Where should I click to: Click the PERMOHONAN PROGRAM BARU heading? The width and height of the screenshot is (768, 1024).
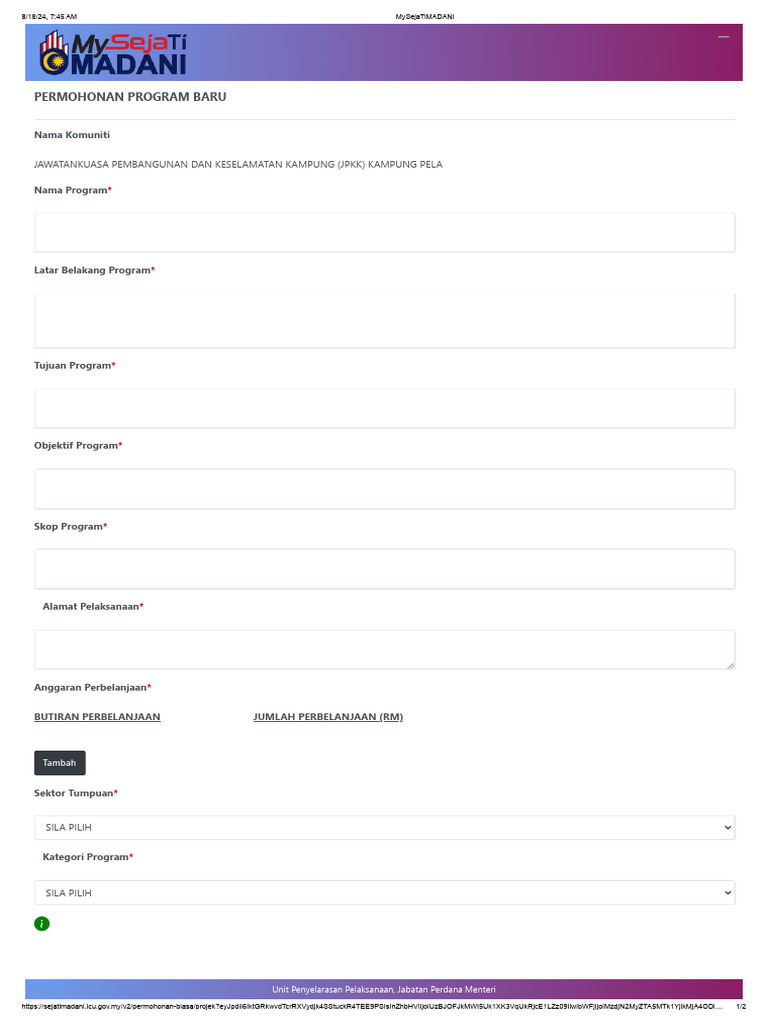[130, 97]
